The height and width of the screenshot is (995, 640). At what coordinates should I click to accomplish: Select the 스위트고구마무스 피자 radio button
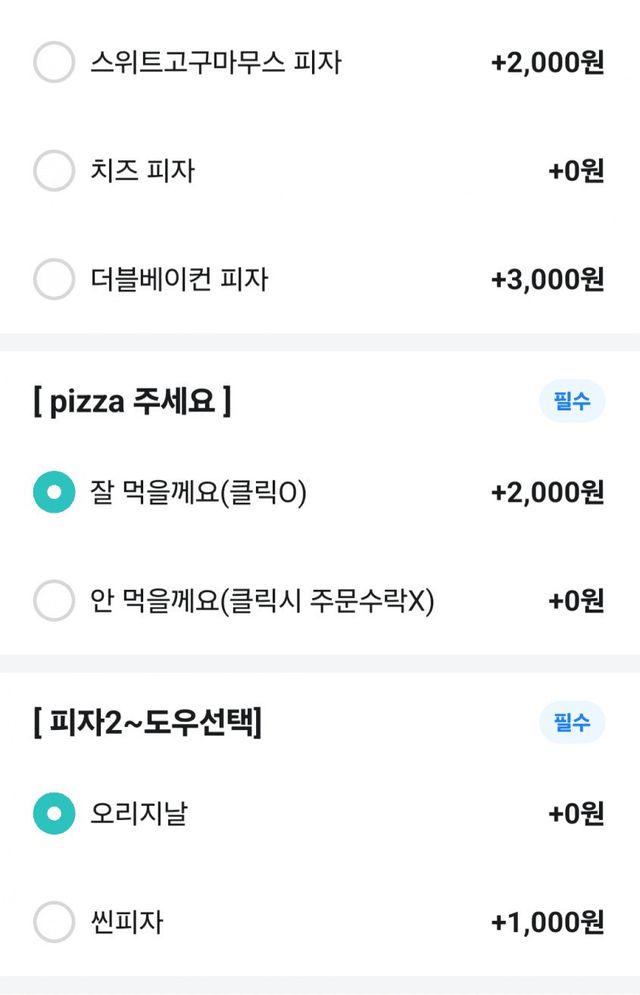[x=54, y=62]
